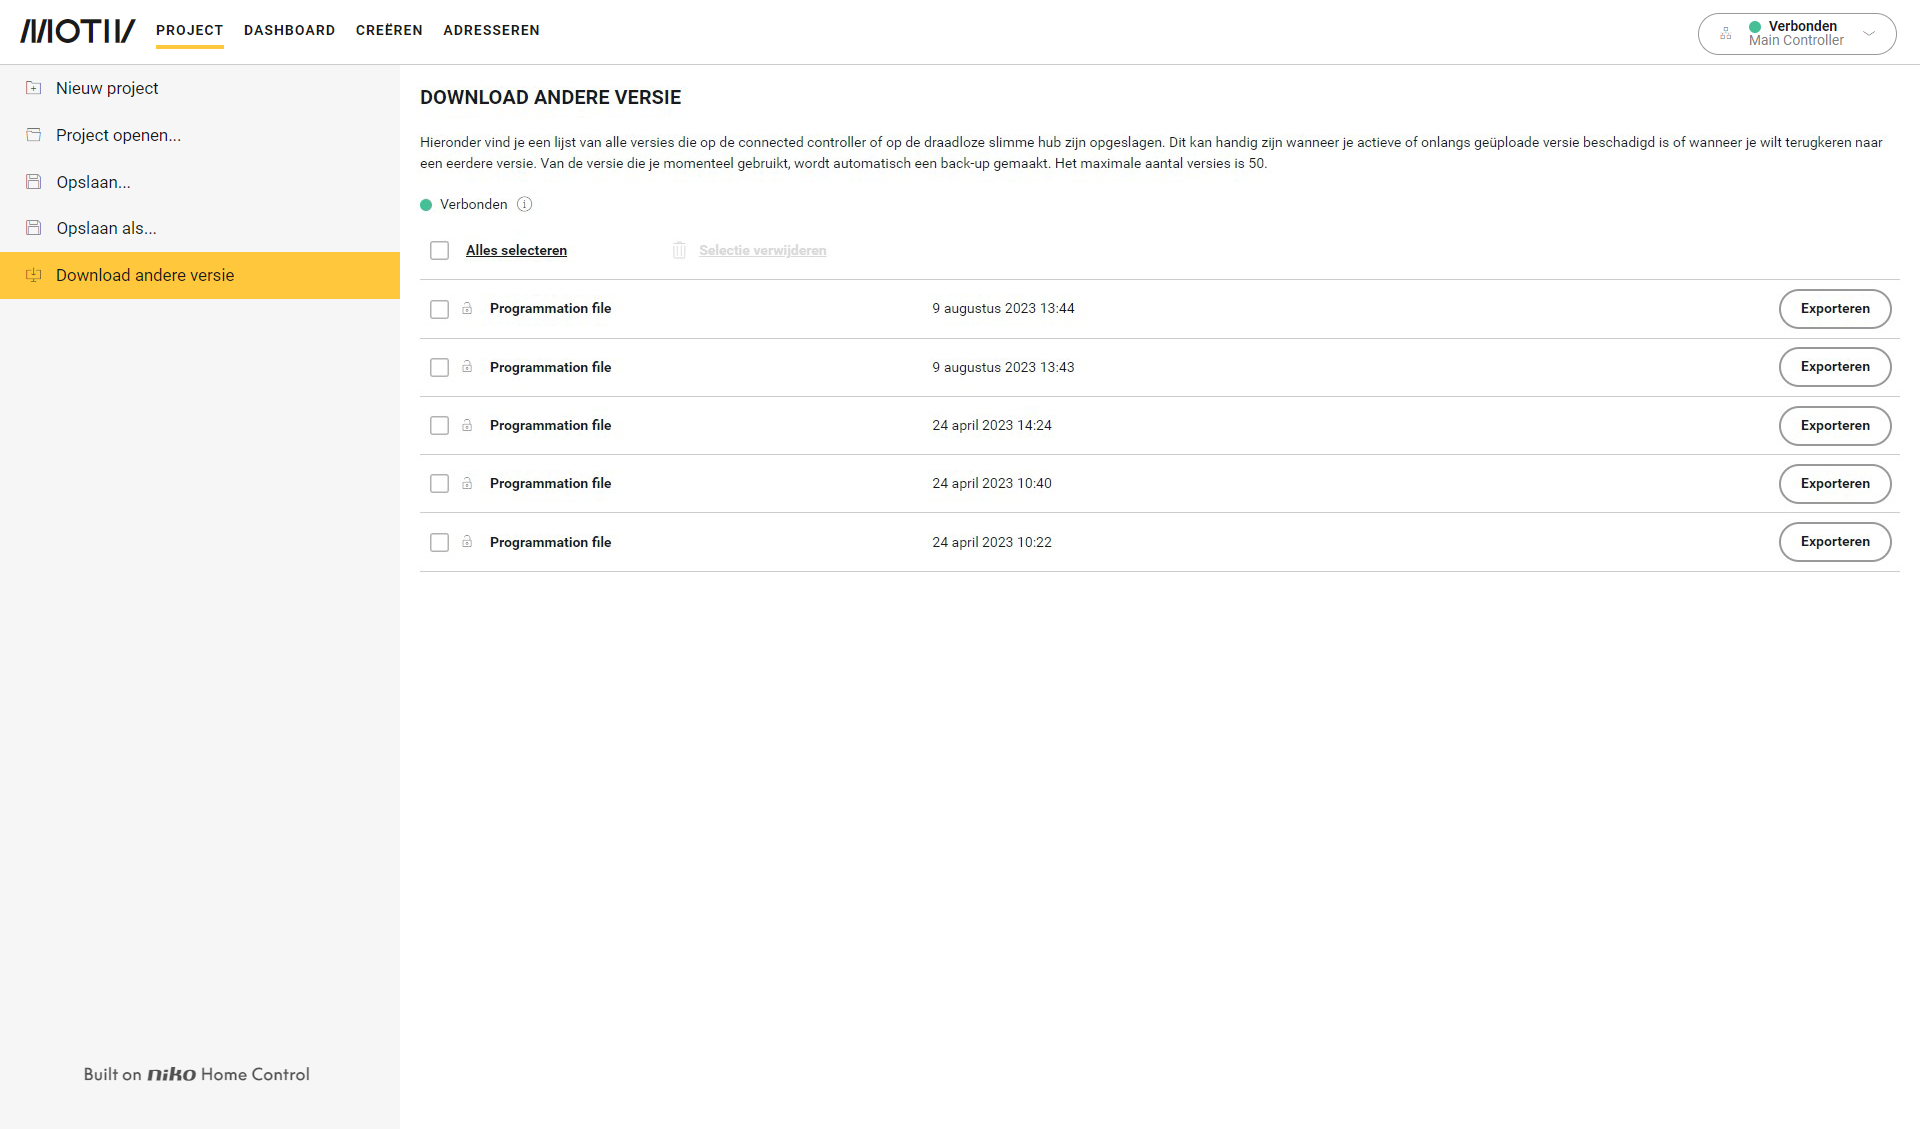Choose Project openen... in sidebar

[200, 135]
